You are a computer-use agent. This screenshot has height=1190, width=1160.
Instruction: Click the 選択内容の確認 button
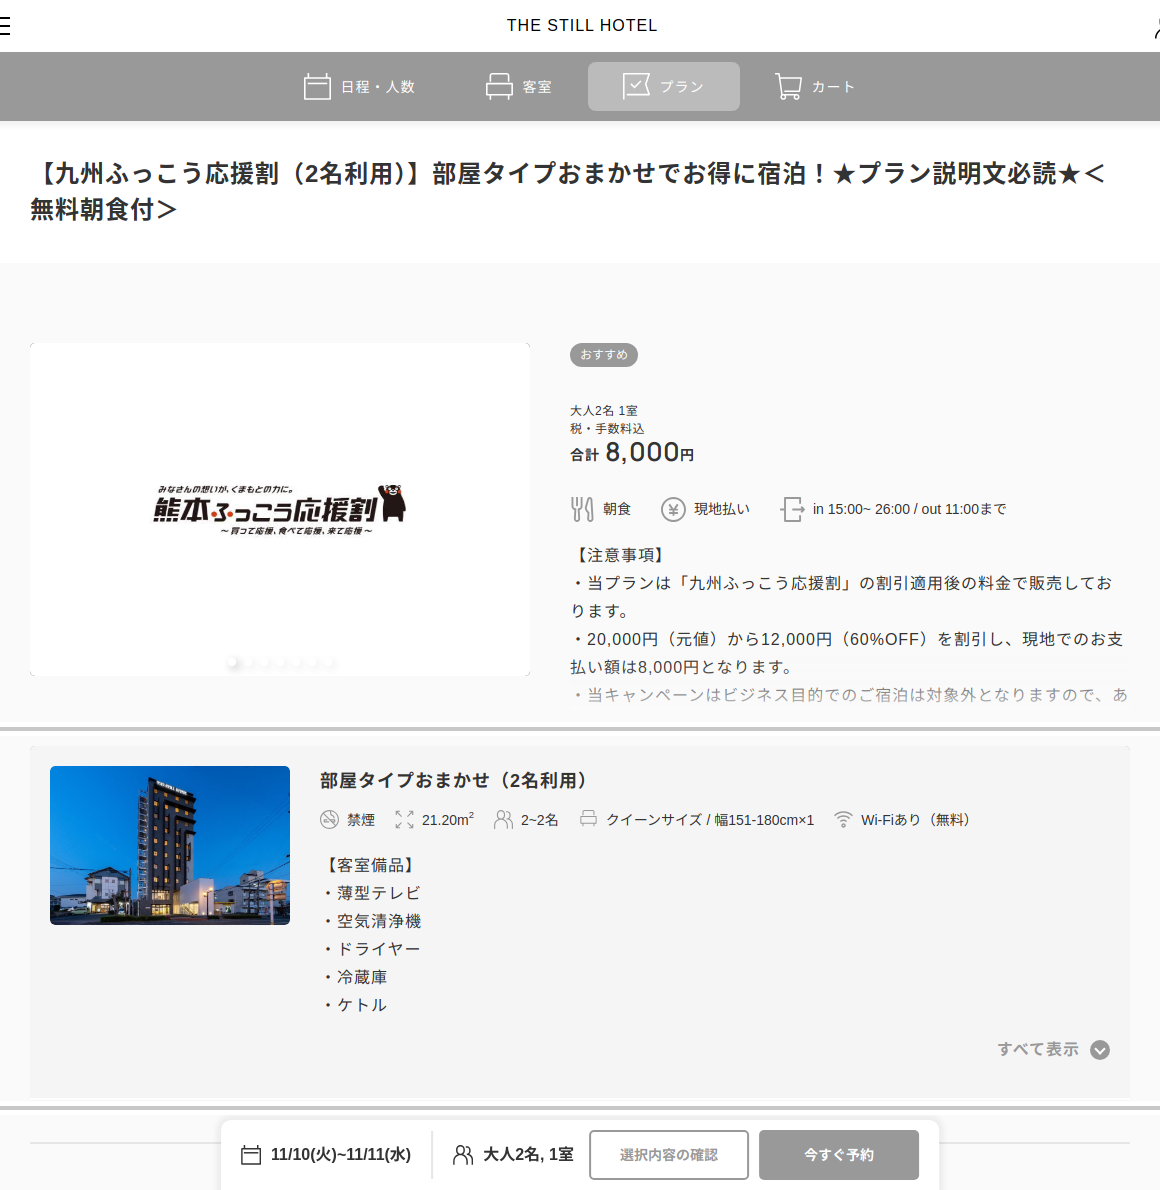tap(669, 1155)
